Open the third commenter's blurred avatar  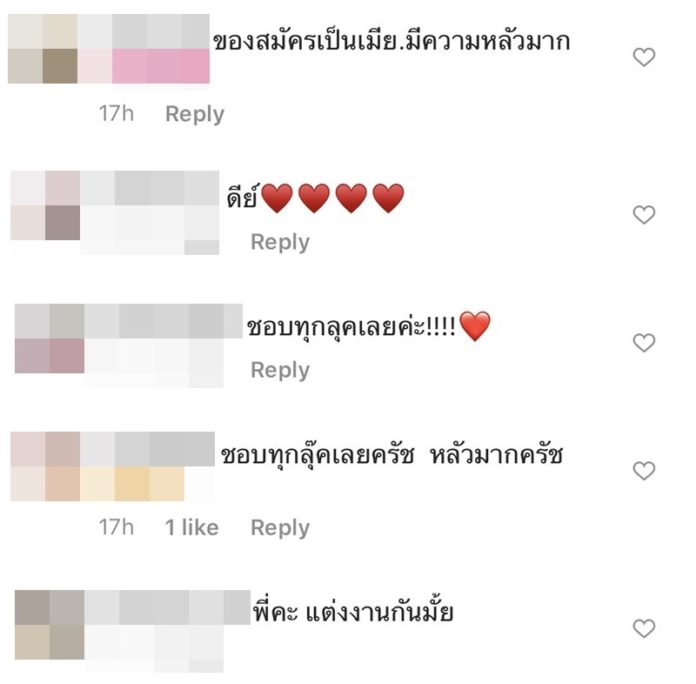pos(49,339)
